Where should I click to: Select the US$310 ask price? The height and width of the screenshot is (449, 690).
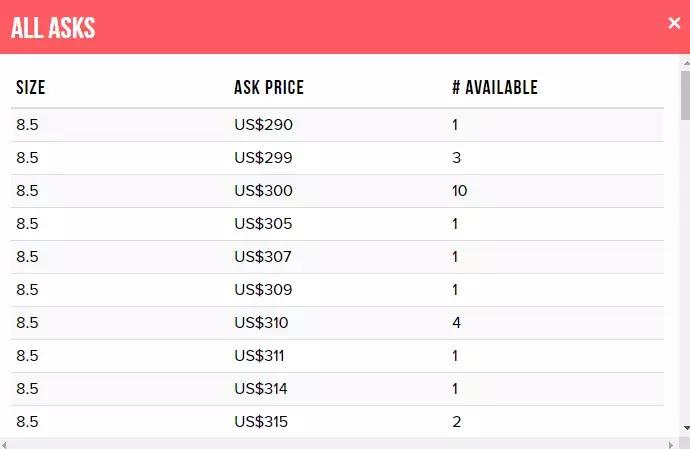pyautogui.click(x=261, y=323)
